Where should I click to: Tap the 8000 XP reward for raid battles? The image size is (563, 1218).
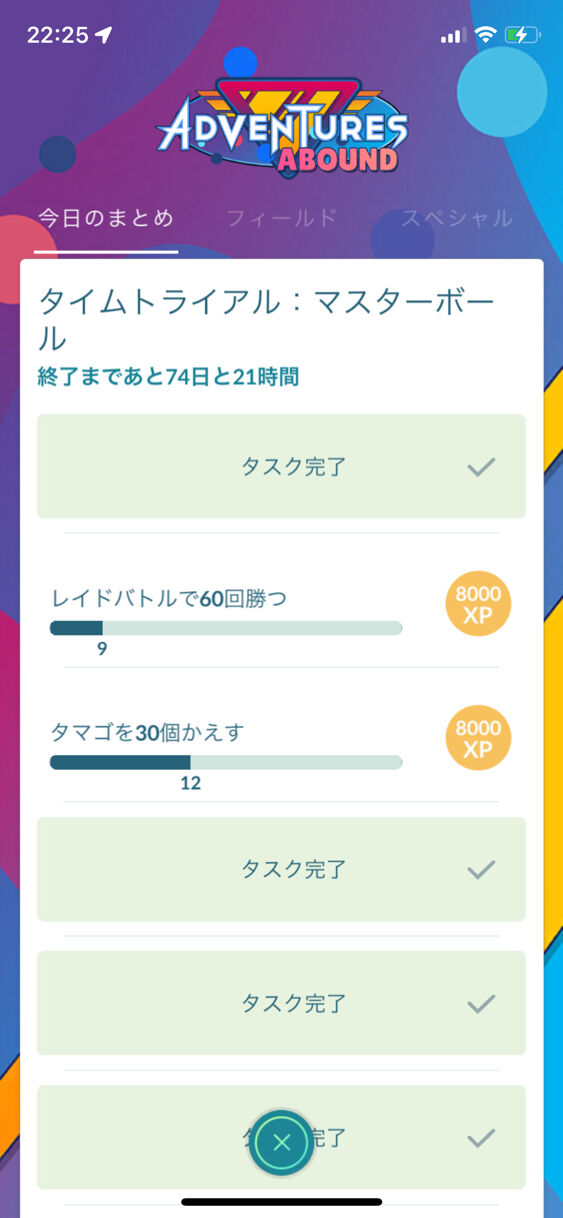(478, 604)
